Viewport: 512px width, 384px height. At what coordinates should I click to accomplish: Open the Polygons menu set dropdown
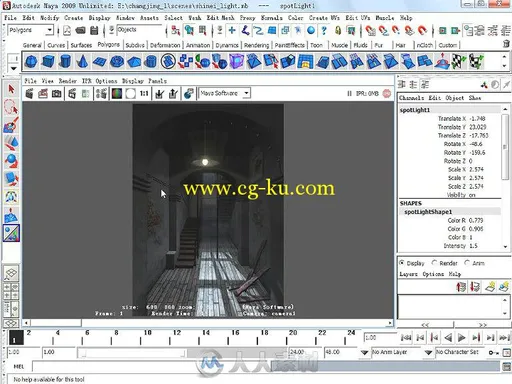click(x=30, y=30)
